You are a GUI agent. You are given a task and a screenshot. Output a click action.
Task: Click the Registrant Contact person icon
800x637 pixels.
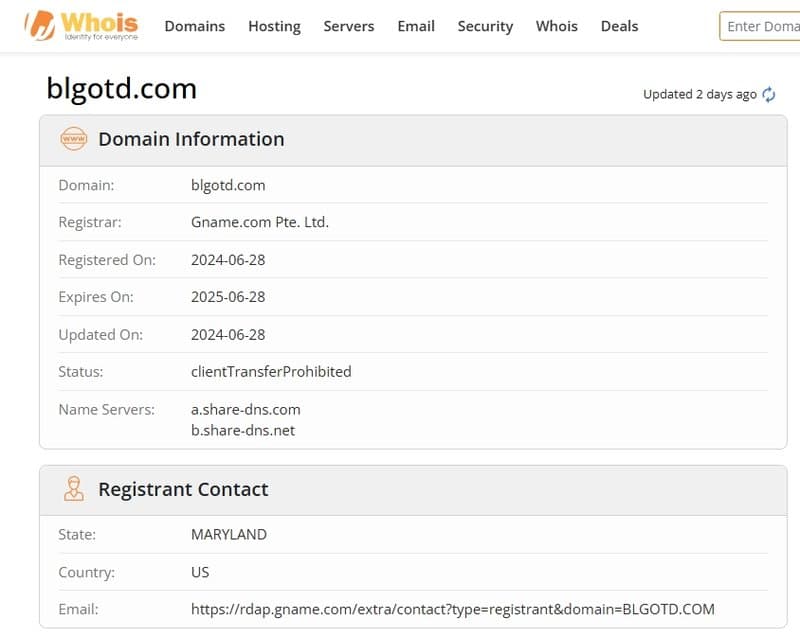pyautogui.click(x=74, y=489)
